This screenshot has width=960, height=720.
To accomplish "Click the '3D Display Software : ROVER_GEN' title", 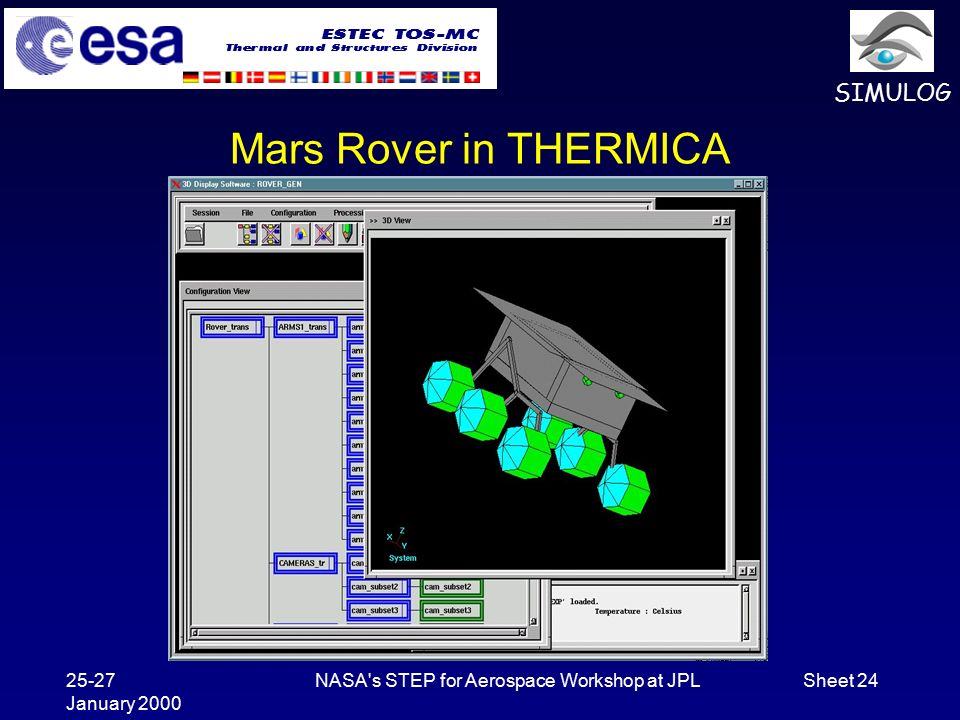I will pyautogui.click(x=242, y=184).
